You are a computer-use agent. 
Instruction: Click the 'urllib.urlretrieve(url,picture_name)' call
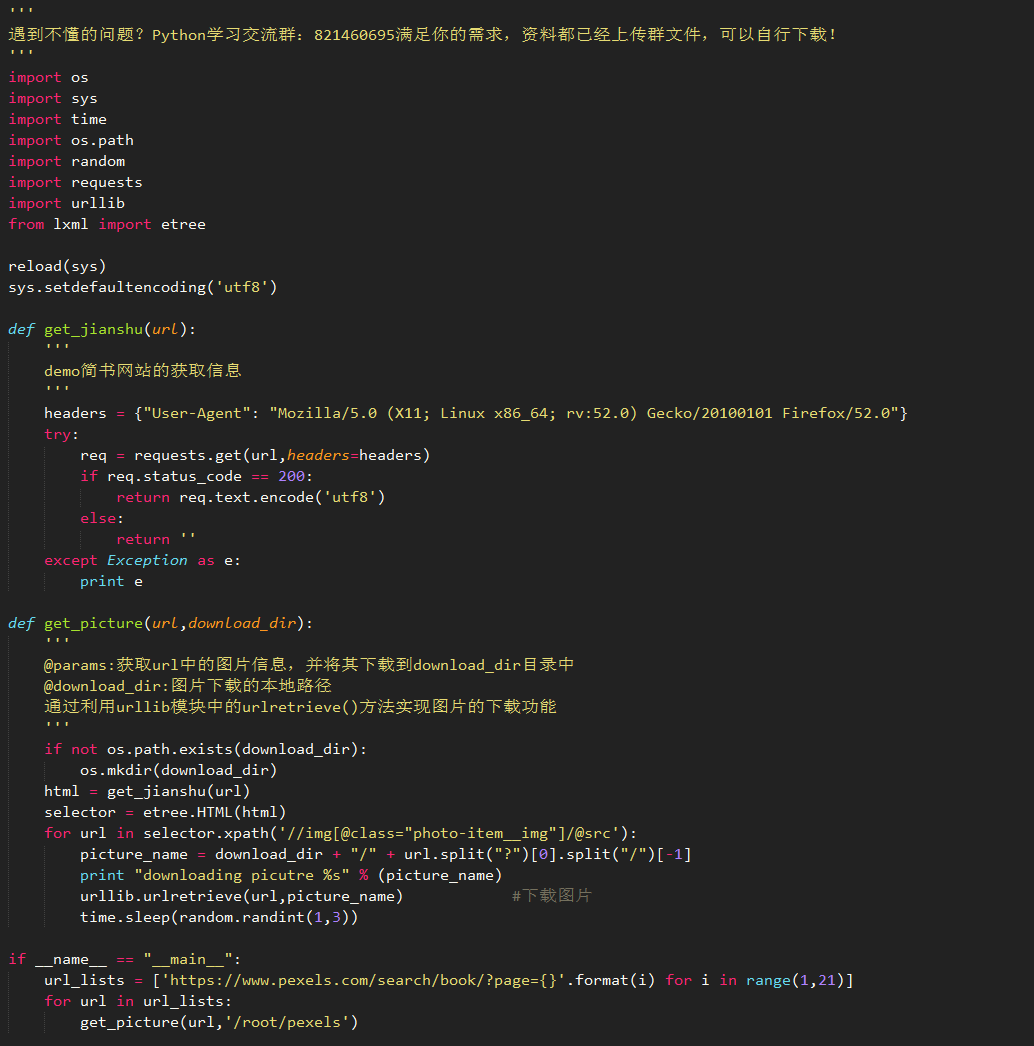(241, 897)
